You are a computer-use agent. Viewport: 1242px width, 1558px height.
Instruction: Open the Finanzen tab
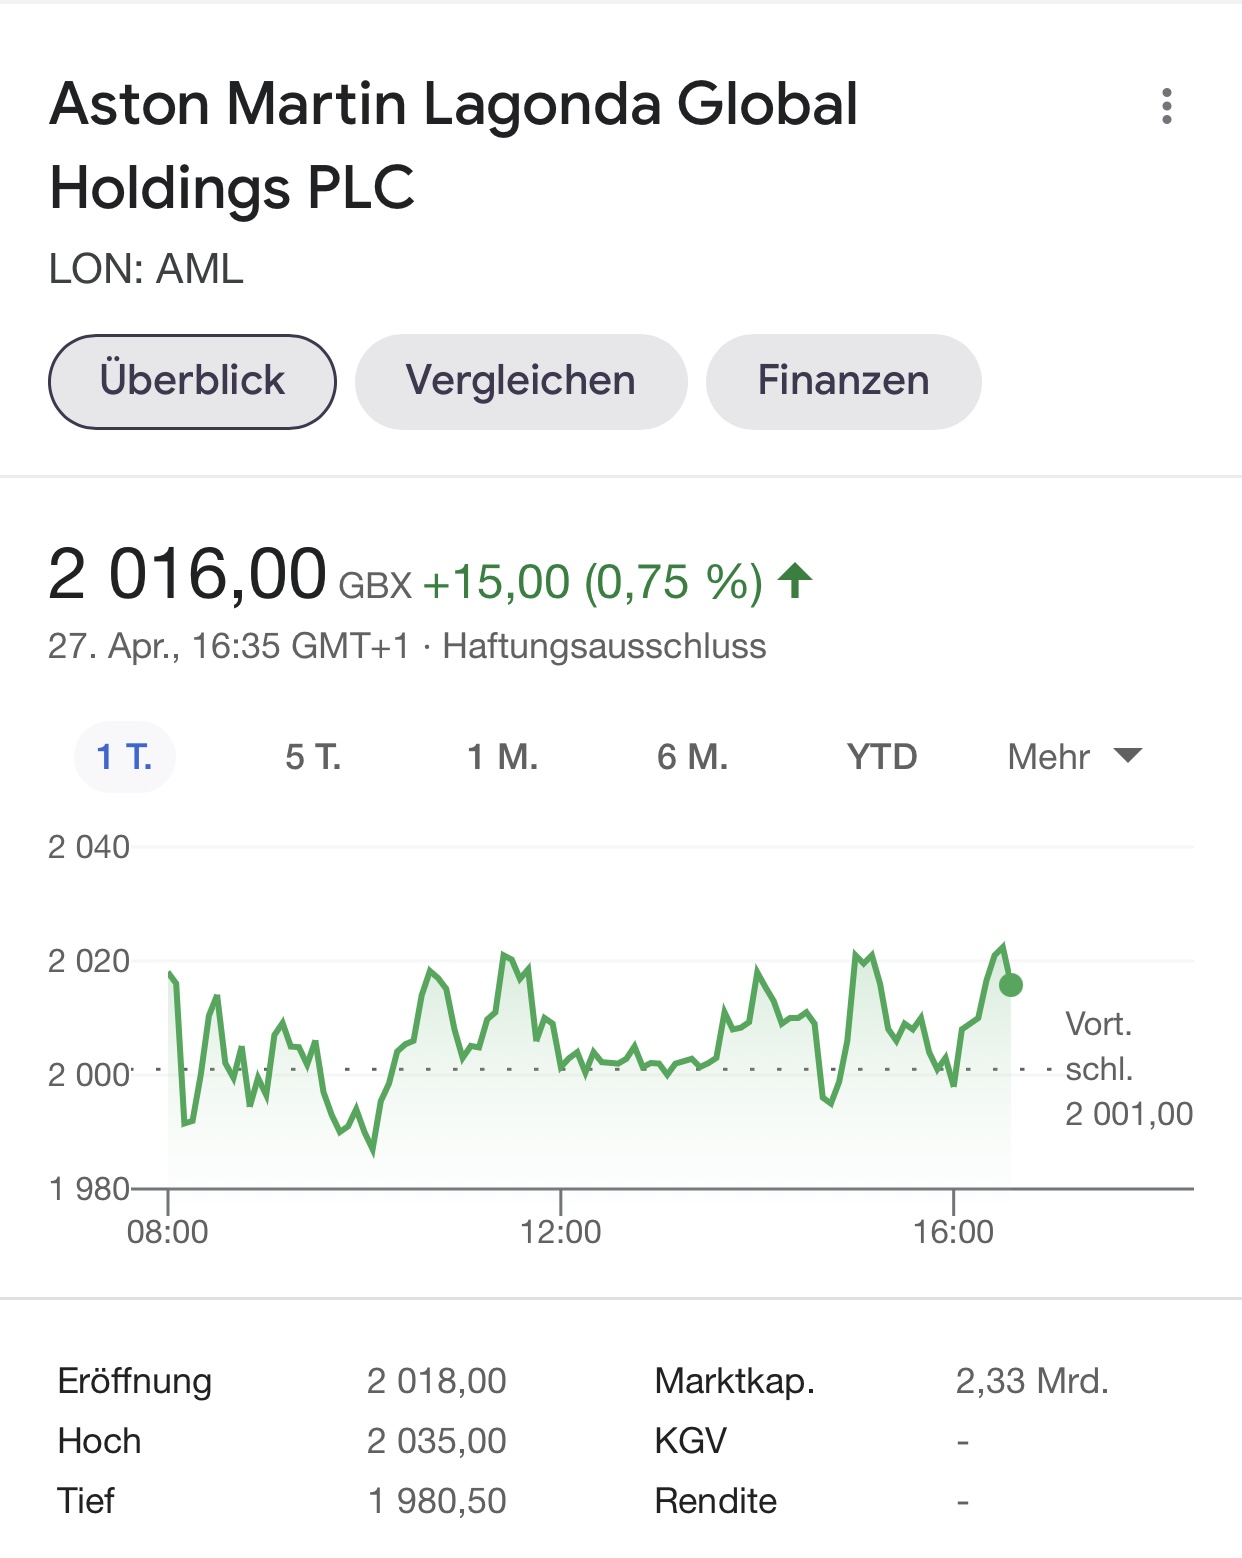tap(844, 382)
